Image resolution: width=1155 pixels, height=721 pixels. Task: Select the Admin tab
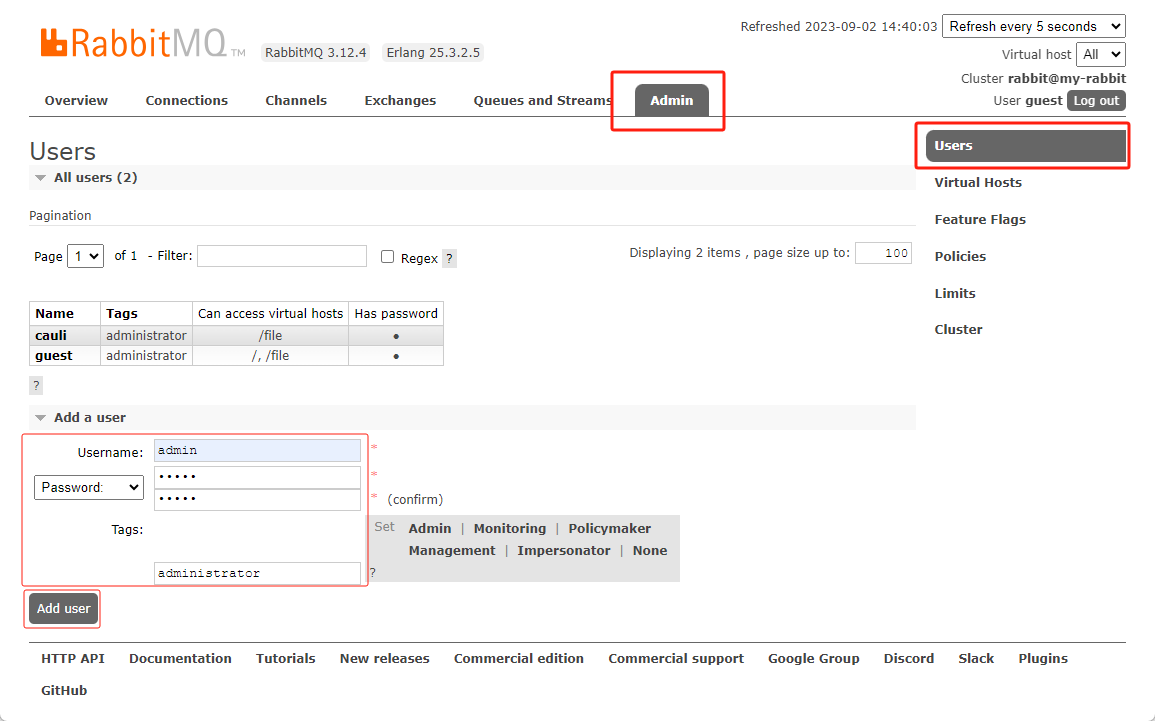click(672, 100)
